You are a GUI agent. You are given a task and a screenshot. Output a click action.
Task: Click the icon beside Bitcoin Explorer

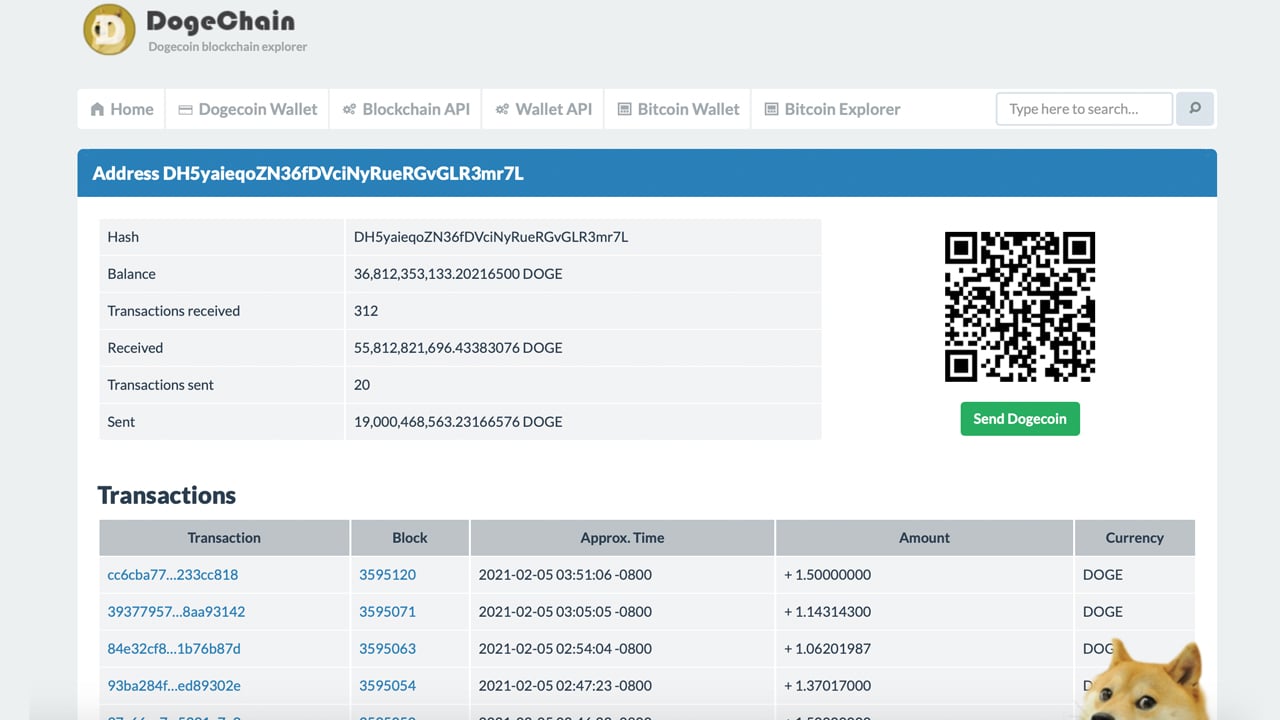(x=771, y=109)
